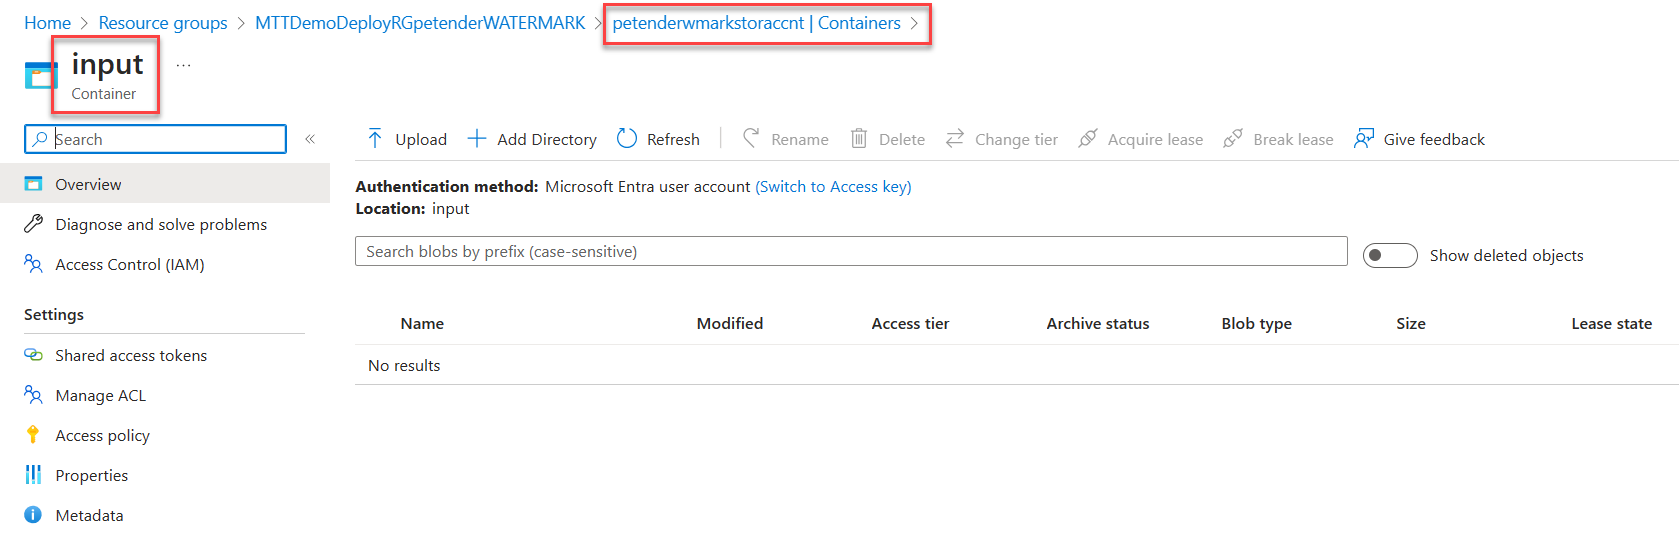Sort by Name column header
Viewport: 1679px width, 534px height.
[422, 323]
